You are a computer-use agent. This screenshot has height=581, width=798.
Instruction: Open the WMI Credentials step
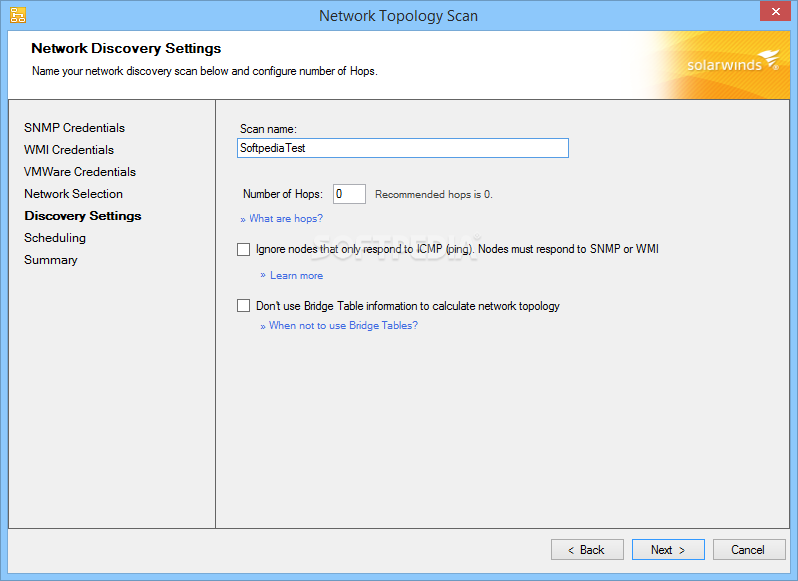pos(69,150)
